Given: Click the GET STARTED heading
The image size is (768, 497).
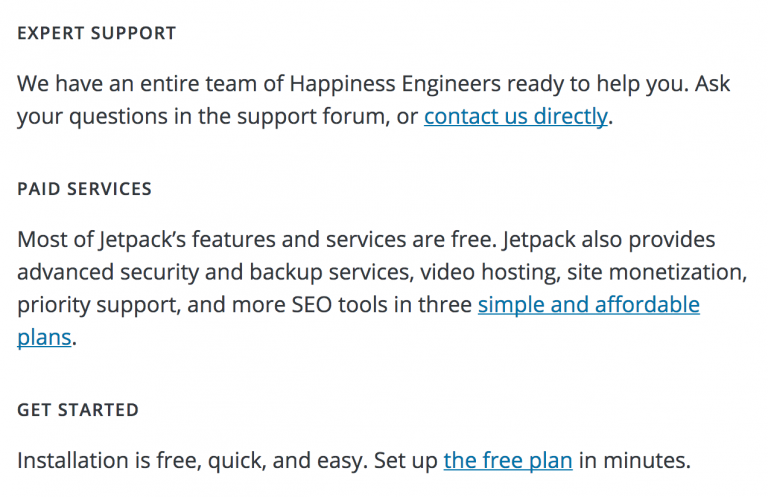Looking at the screenshot, I should [77, 410].
